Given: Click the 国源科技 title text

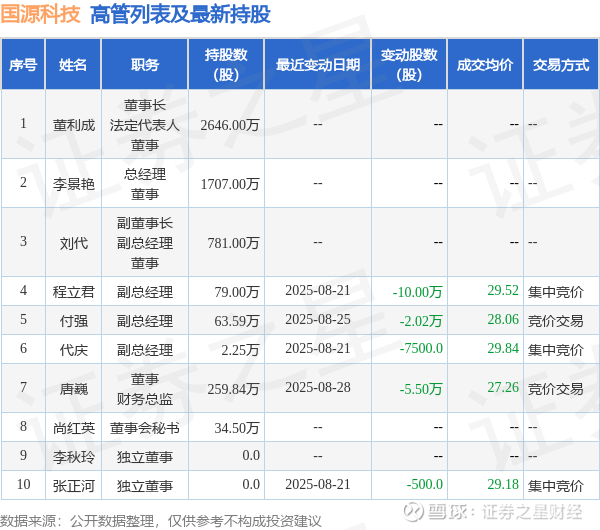Looking at the screenshot, I should 40,14.
